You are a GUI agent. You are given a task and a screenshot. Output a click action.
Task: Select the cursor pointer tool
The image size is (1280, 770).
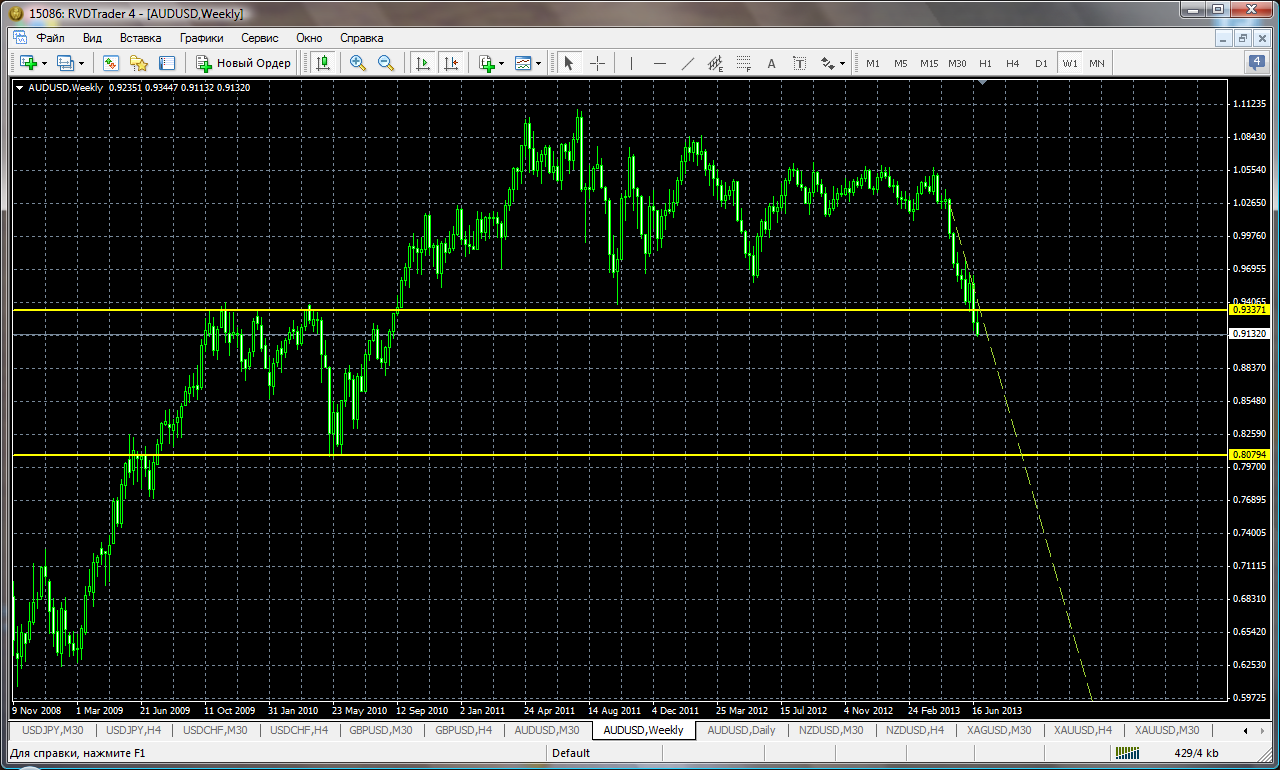pos(569,63)
